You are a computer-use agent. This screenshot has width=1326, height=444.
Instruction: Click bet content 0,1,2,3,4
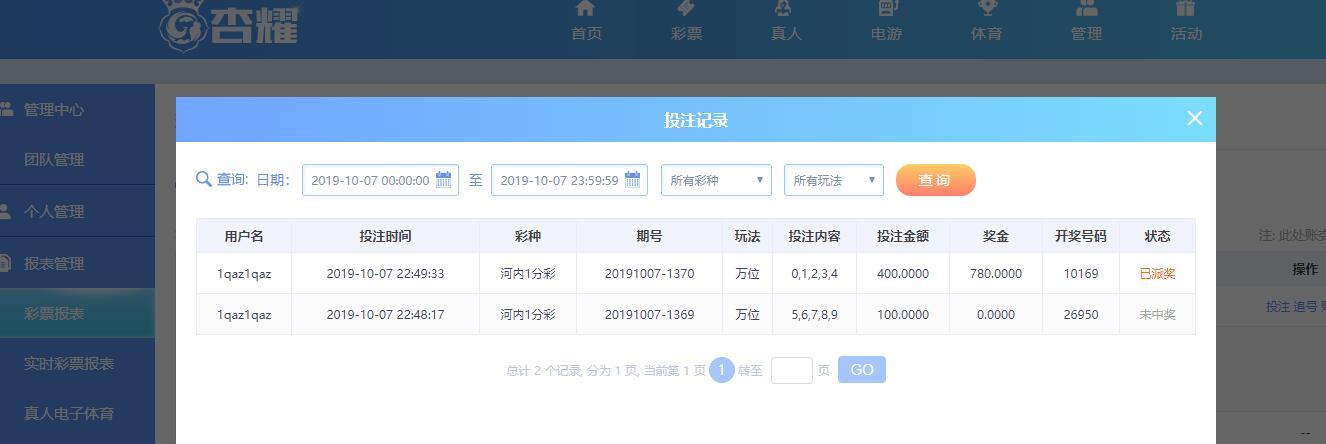(814, 273)
